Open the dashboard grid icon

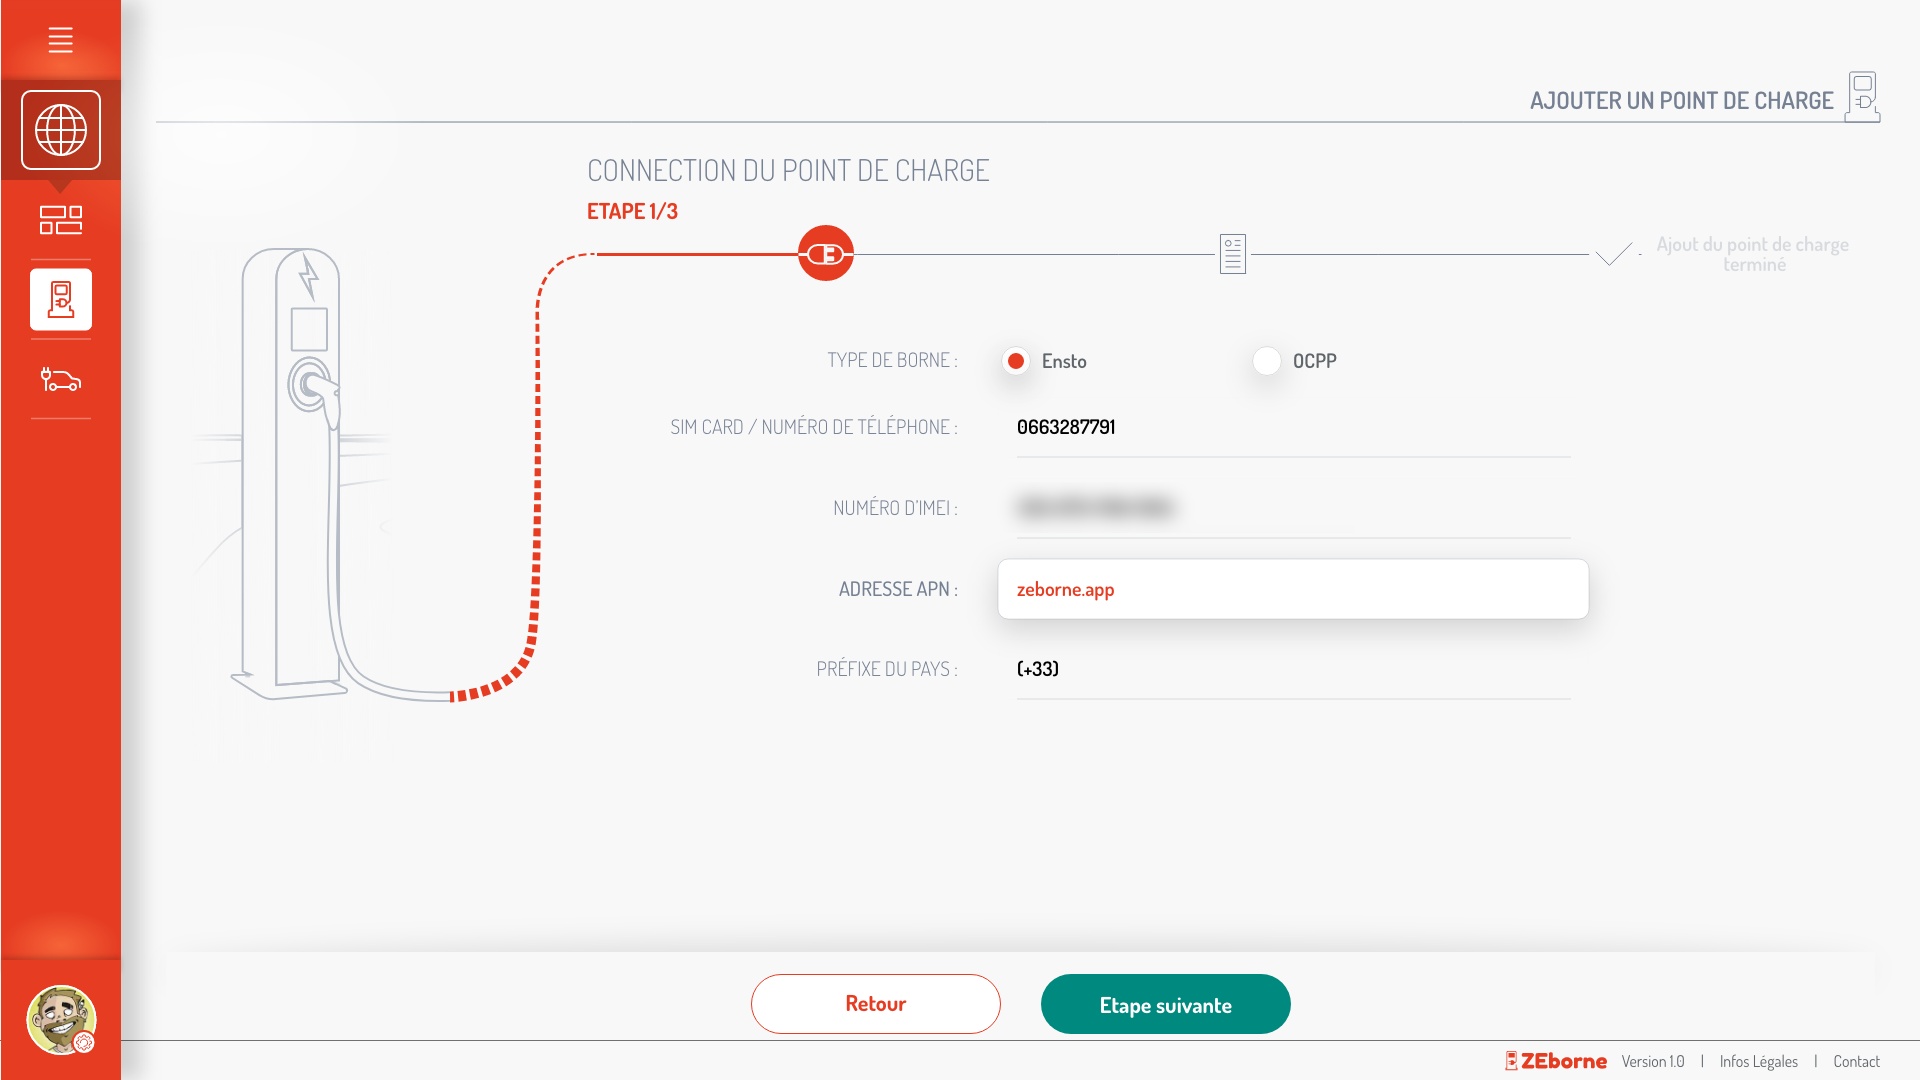tap(61, 219)
